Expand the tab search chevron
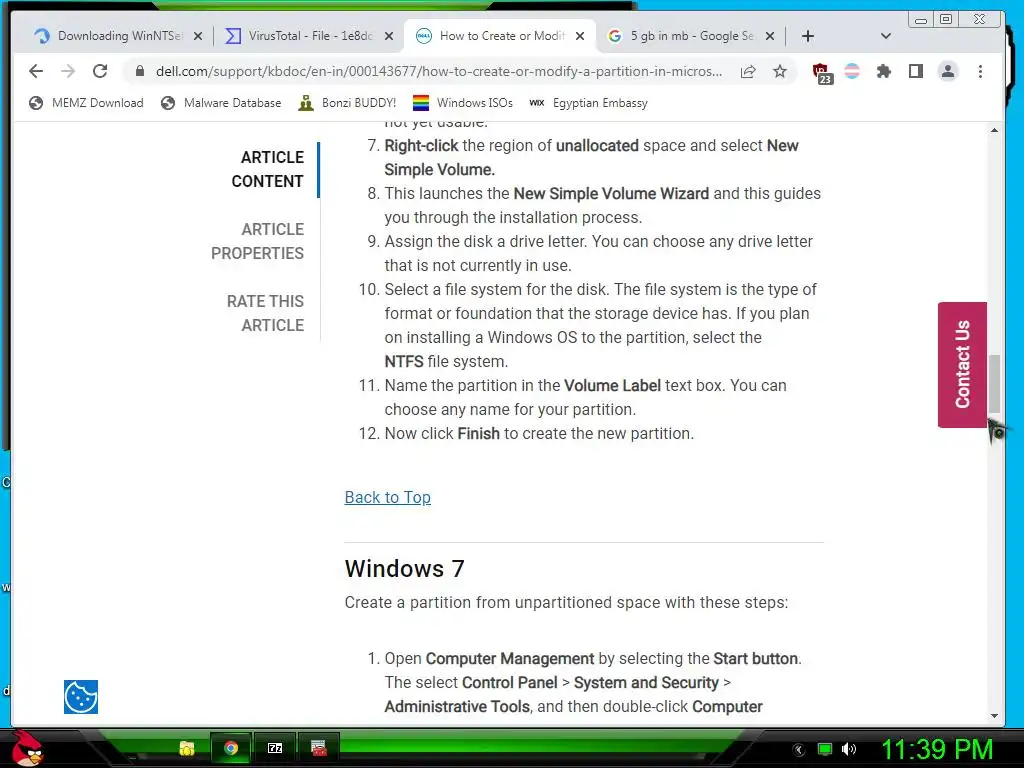This screenshot has width=1024, height=768. (886, 36)
